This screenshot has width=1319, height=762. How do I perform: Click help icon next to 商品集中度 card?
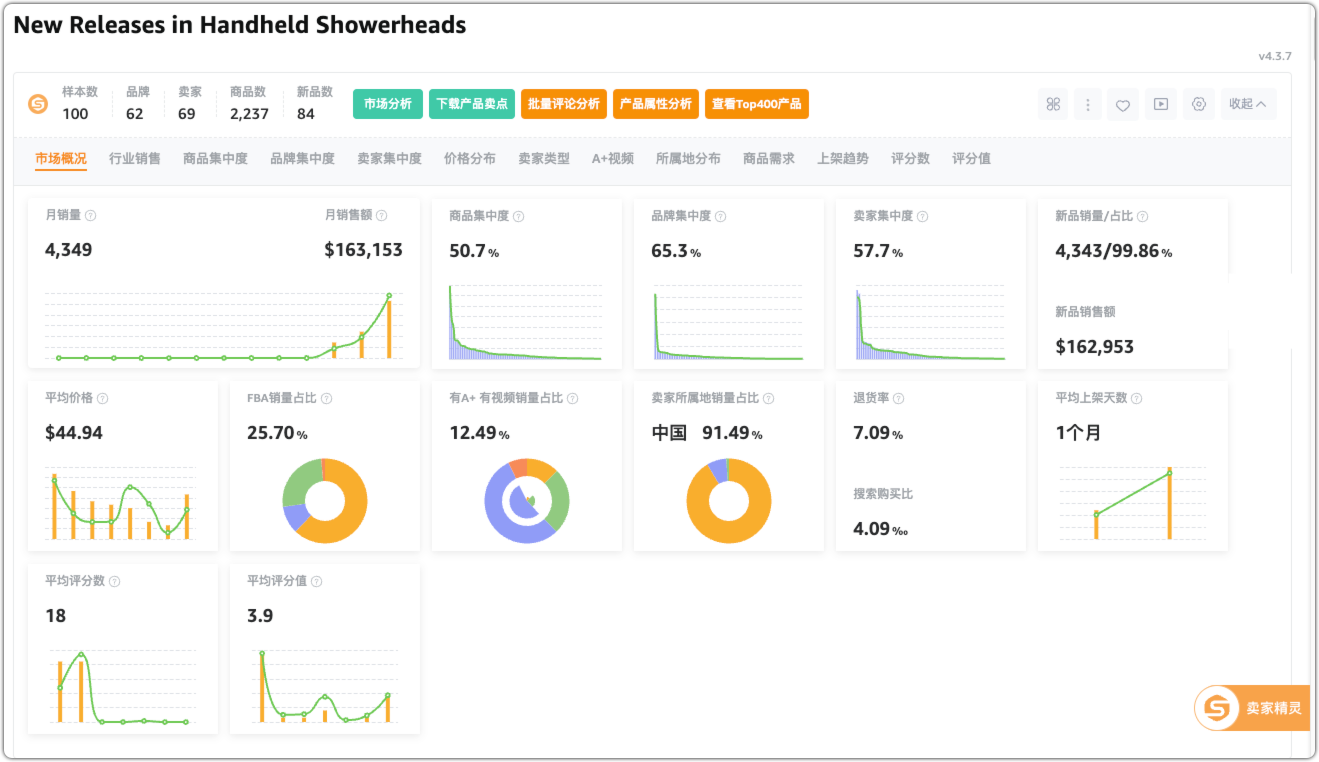pos(519,216)
